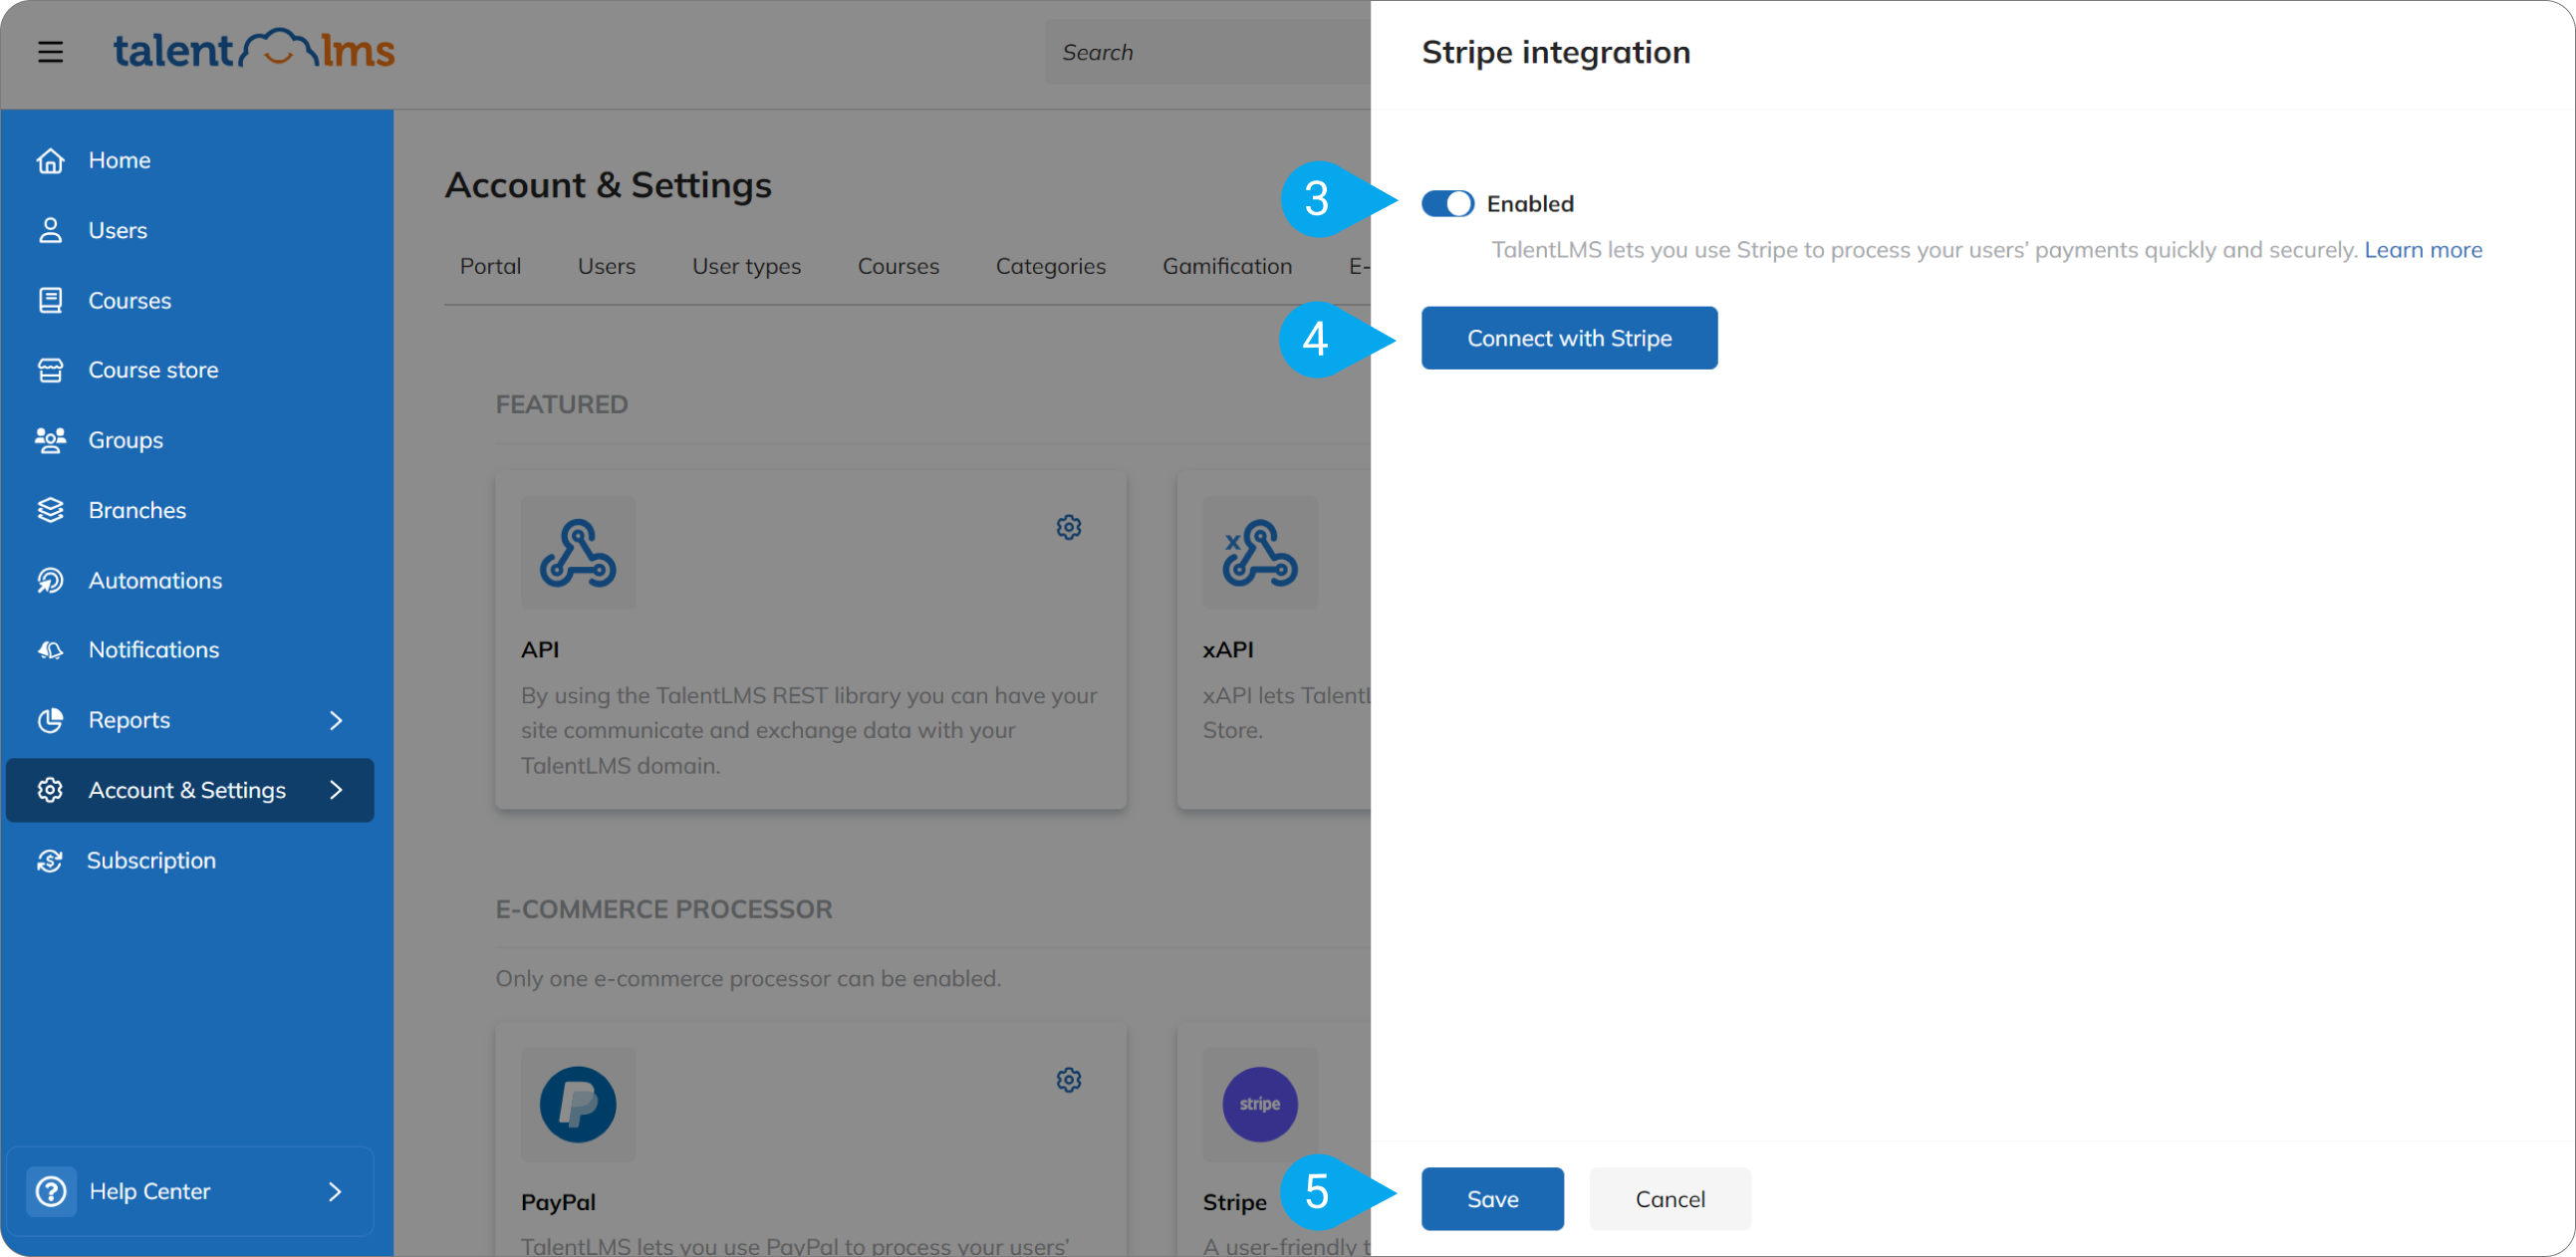Open the Portal settings tab
The width and height of the screenshot is (2576, 1257).
pyautogui.click(x=490, y=266)
